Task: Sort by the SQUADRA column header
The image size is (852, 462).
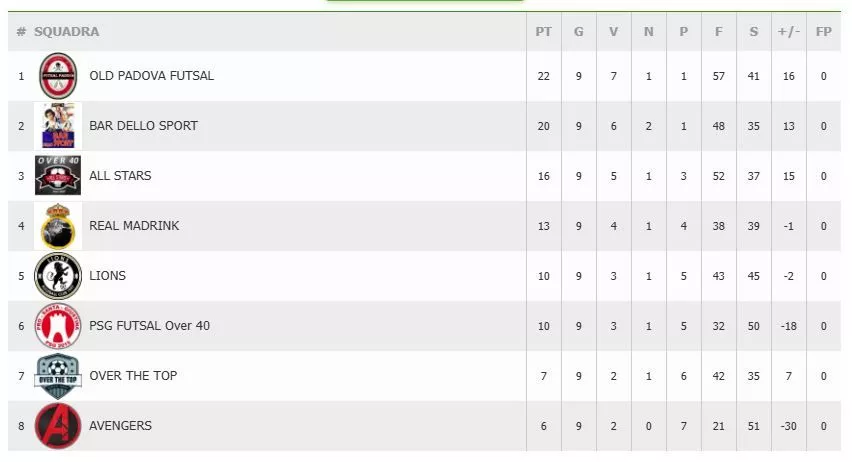Action: 66,32
